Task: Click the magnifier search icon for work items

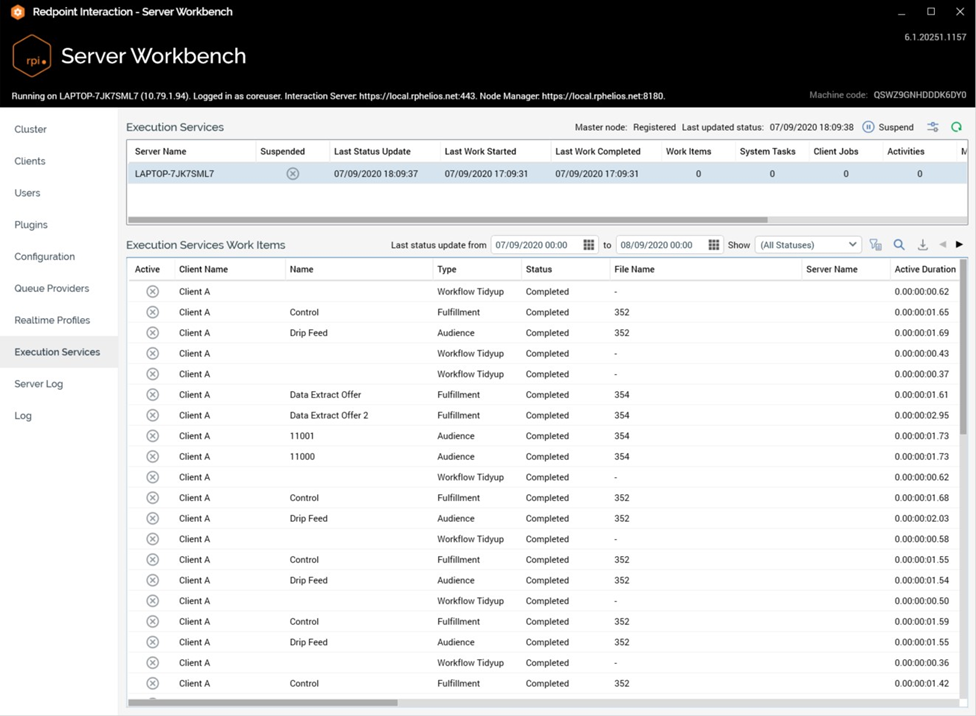Action: click(899, 245)
